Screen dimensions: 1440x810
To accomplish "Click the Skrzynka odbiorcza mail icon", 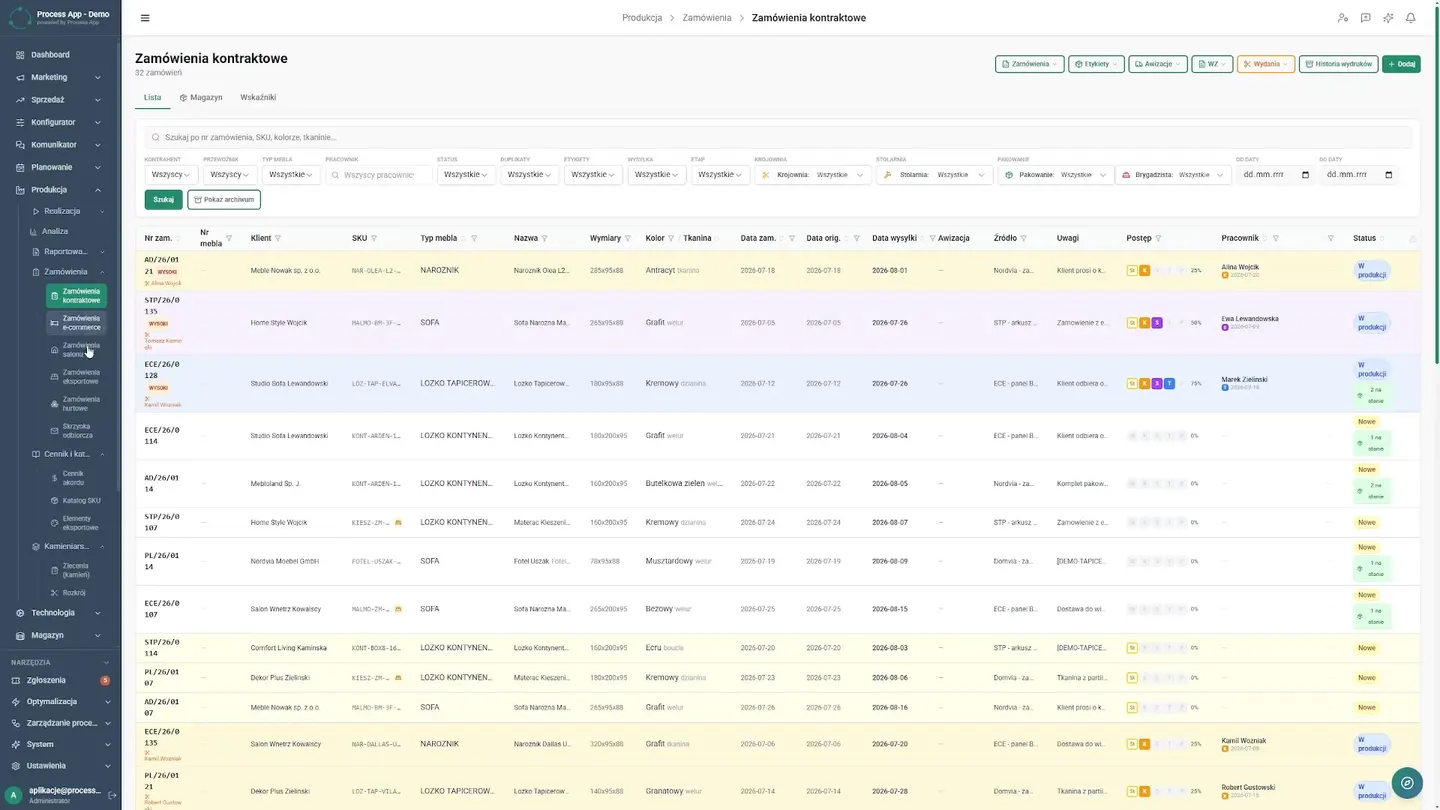I will pos(55,431).
